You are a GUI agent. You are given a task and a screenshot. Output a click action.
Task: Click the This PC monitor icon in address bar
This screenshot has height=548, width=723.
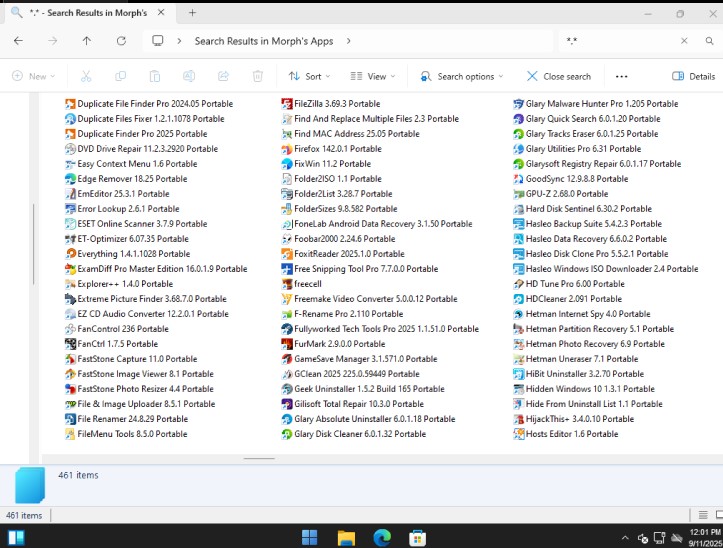click(x=158, y=41)
